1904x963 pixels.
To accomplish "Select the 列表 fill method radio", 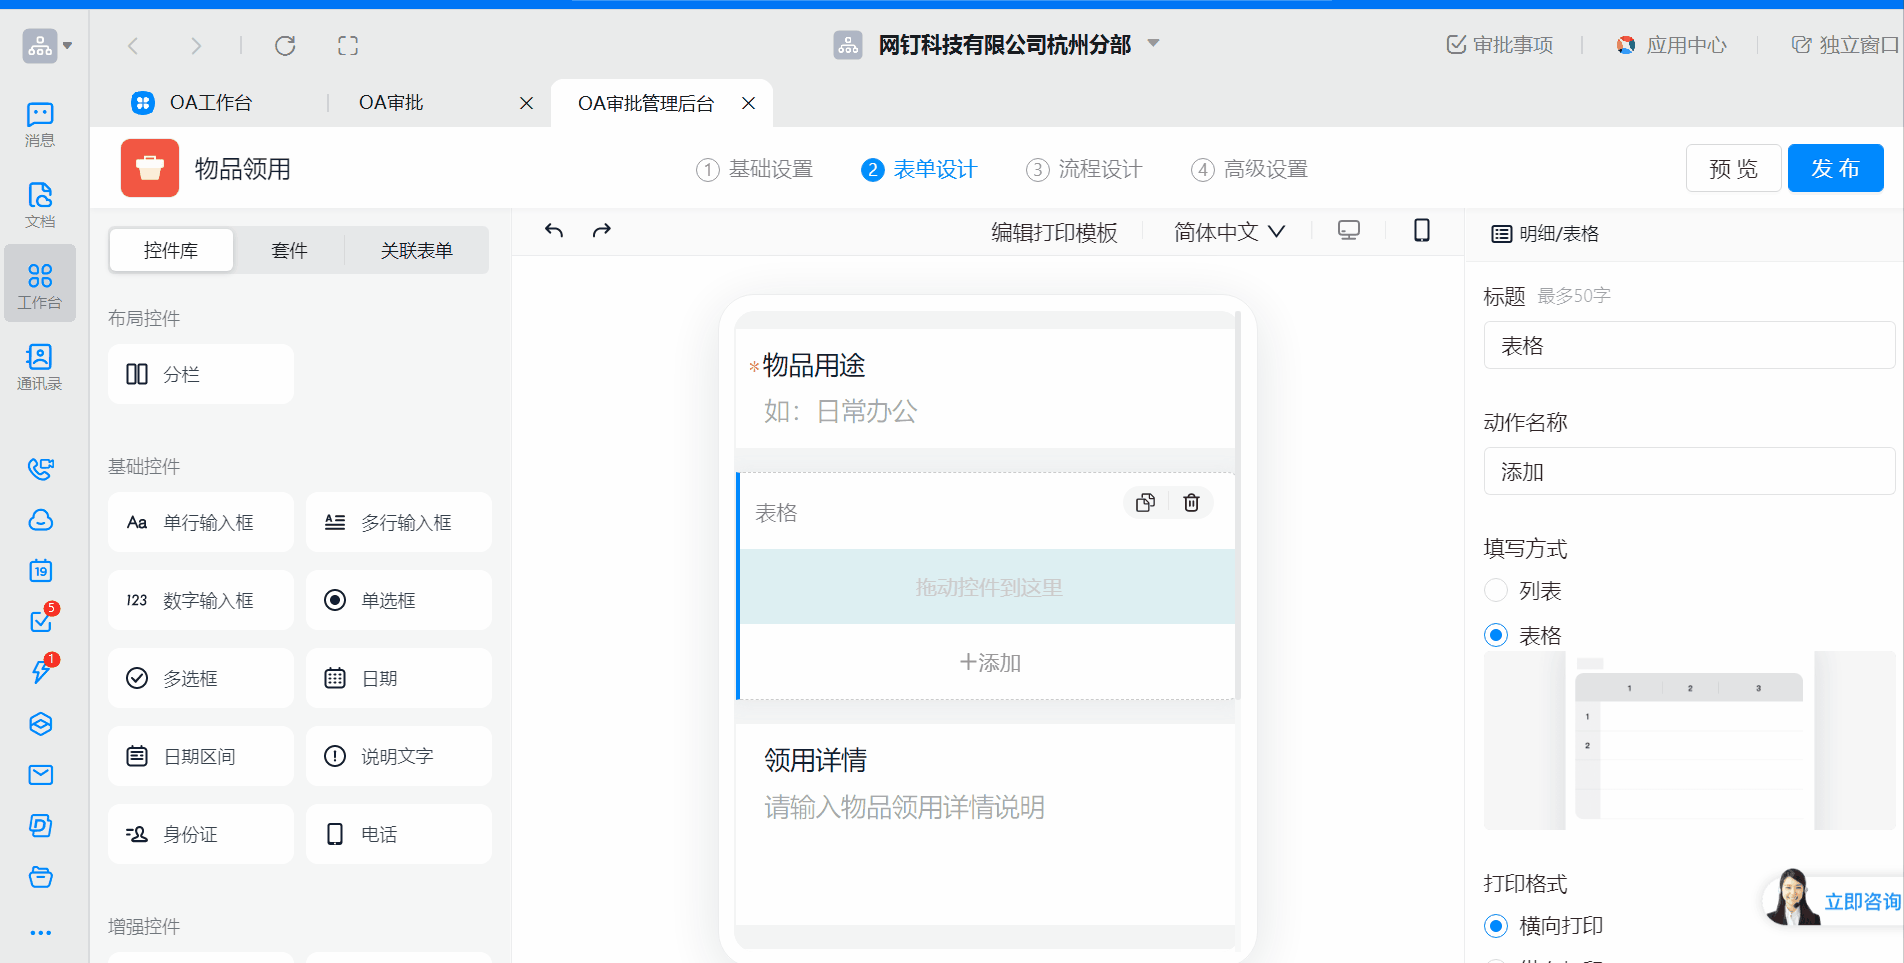I will click(1496, 591).
